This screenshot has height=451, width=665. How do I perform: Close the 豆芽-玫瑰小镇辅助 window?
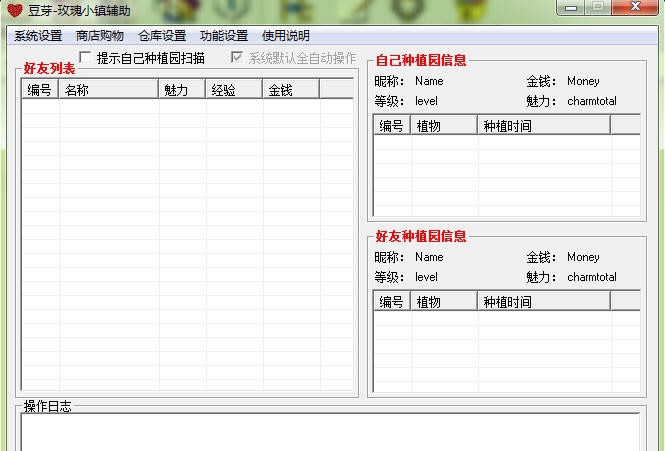[x=635, y=7]
